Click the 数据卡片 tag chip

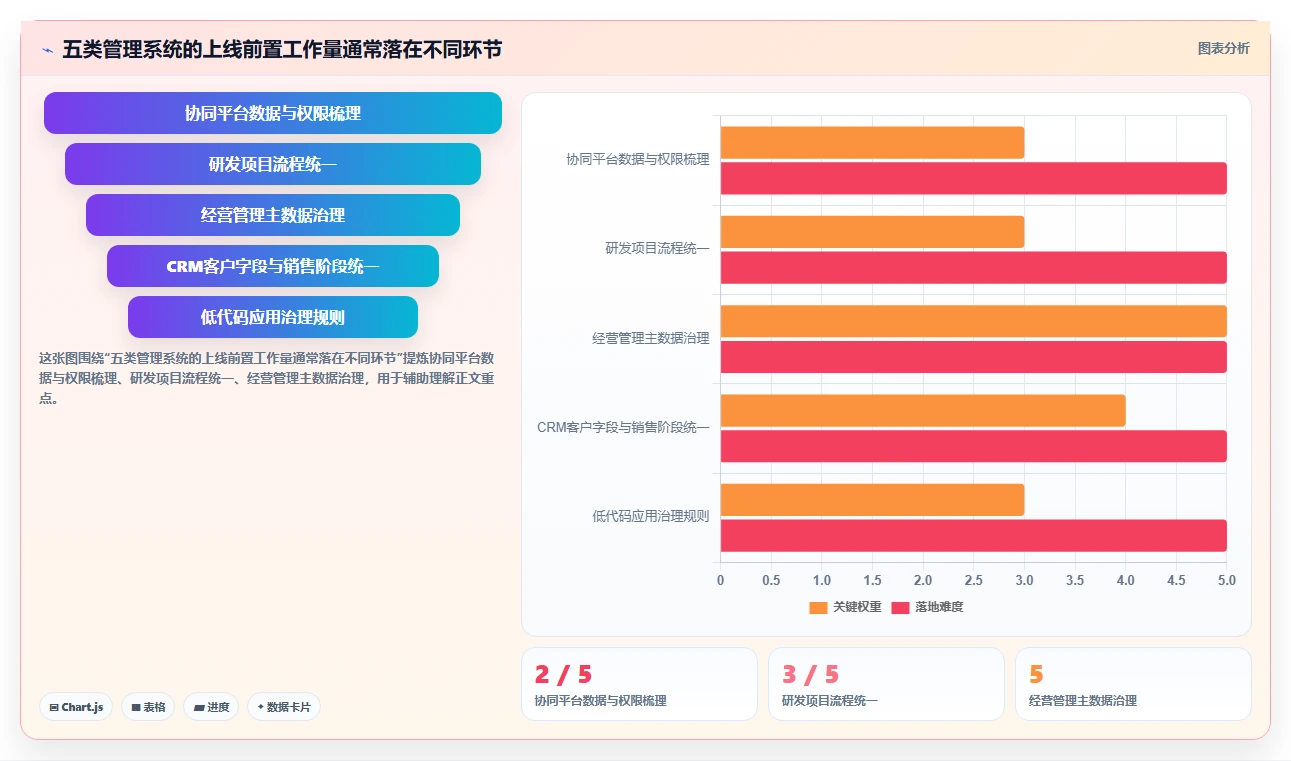coord(284,707)
